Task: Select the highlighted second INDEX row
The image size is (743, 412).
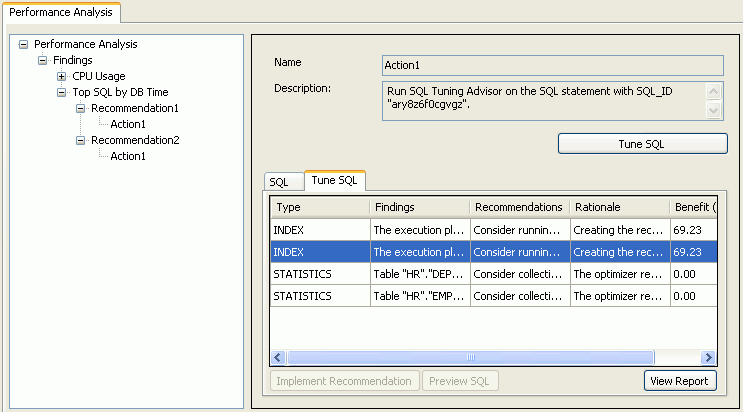Action: pos(494,252)
